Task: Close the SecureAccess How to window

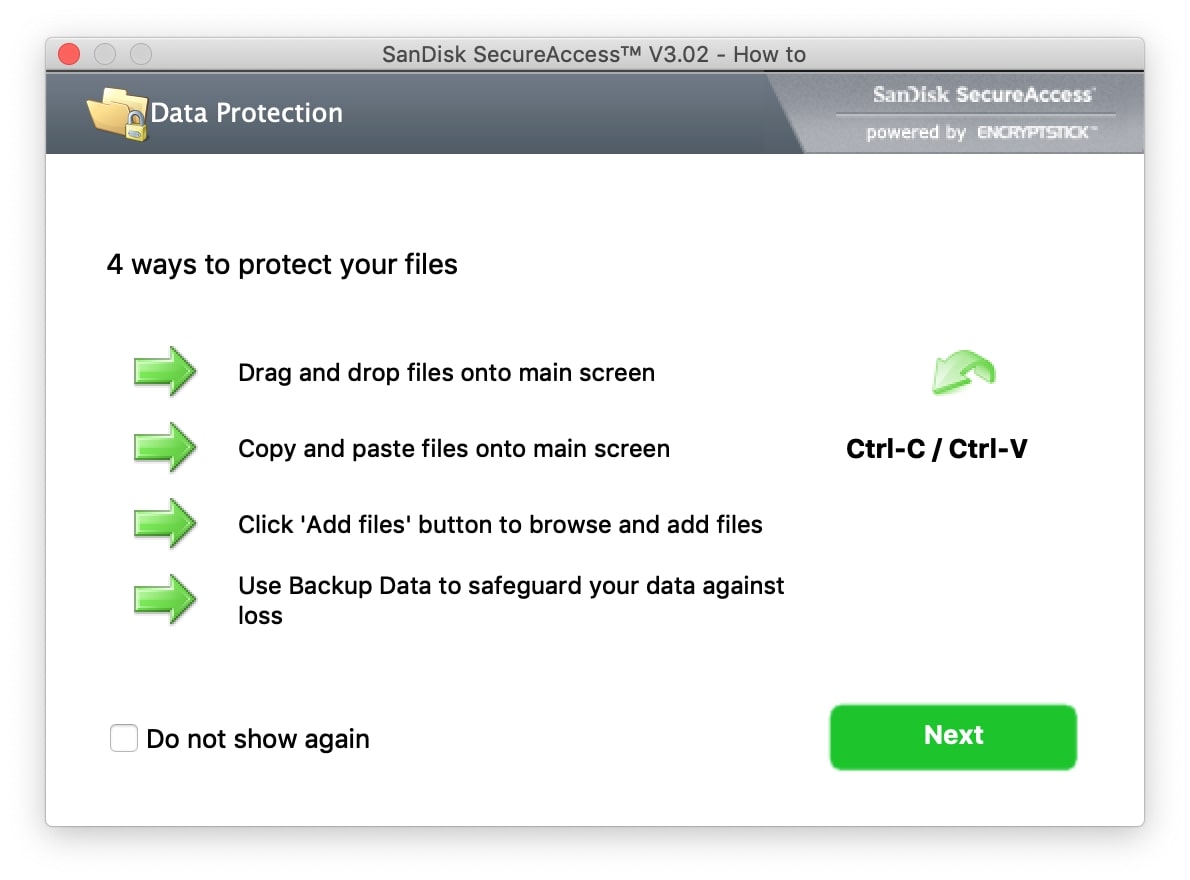Action: (x=69, y=54)
